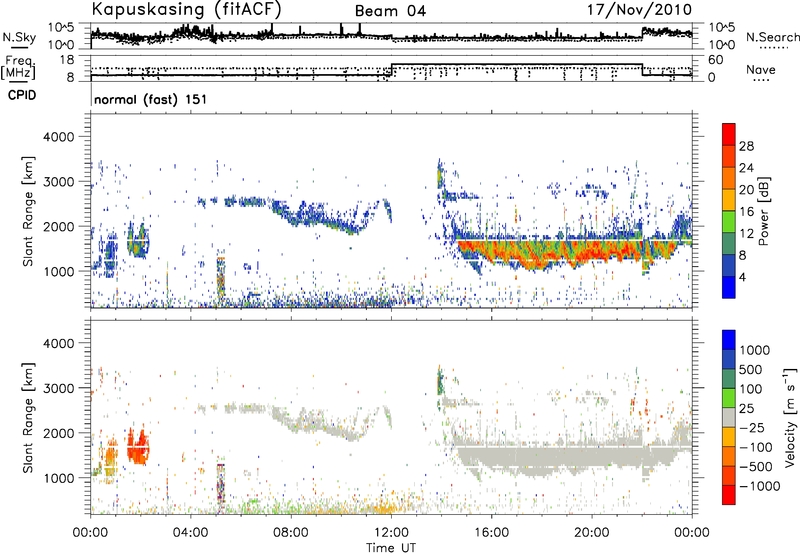The height and width of the screenshot is (554, 800).
Task: Click the '08:00' time axis label
Action: click(x=291, y=533)
